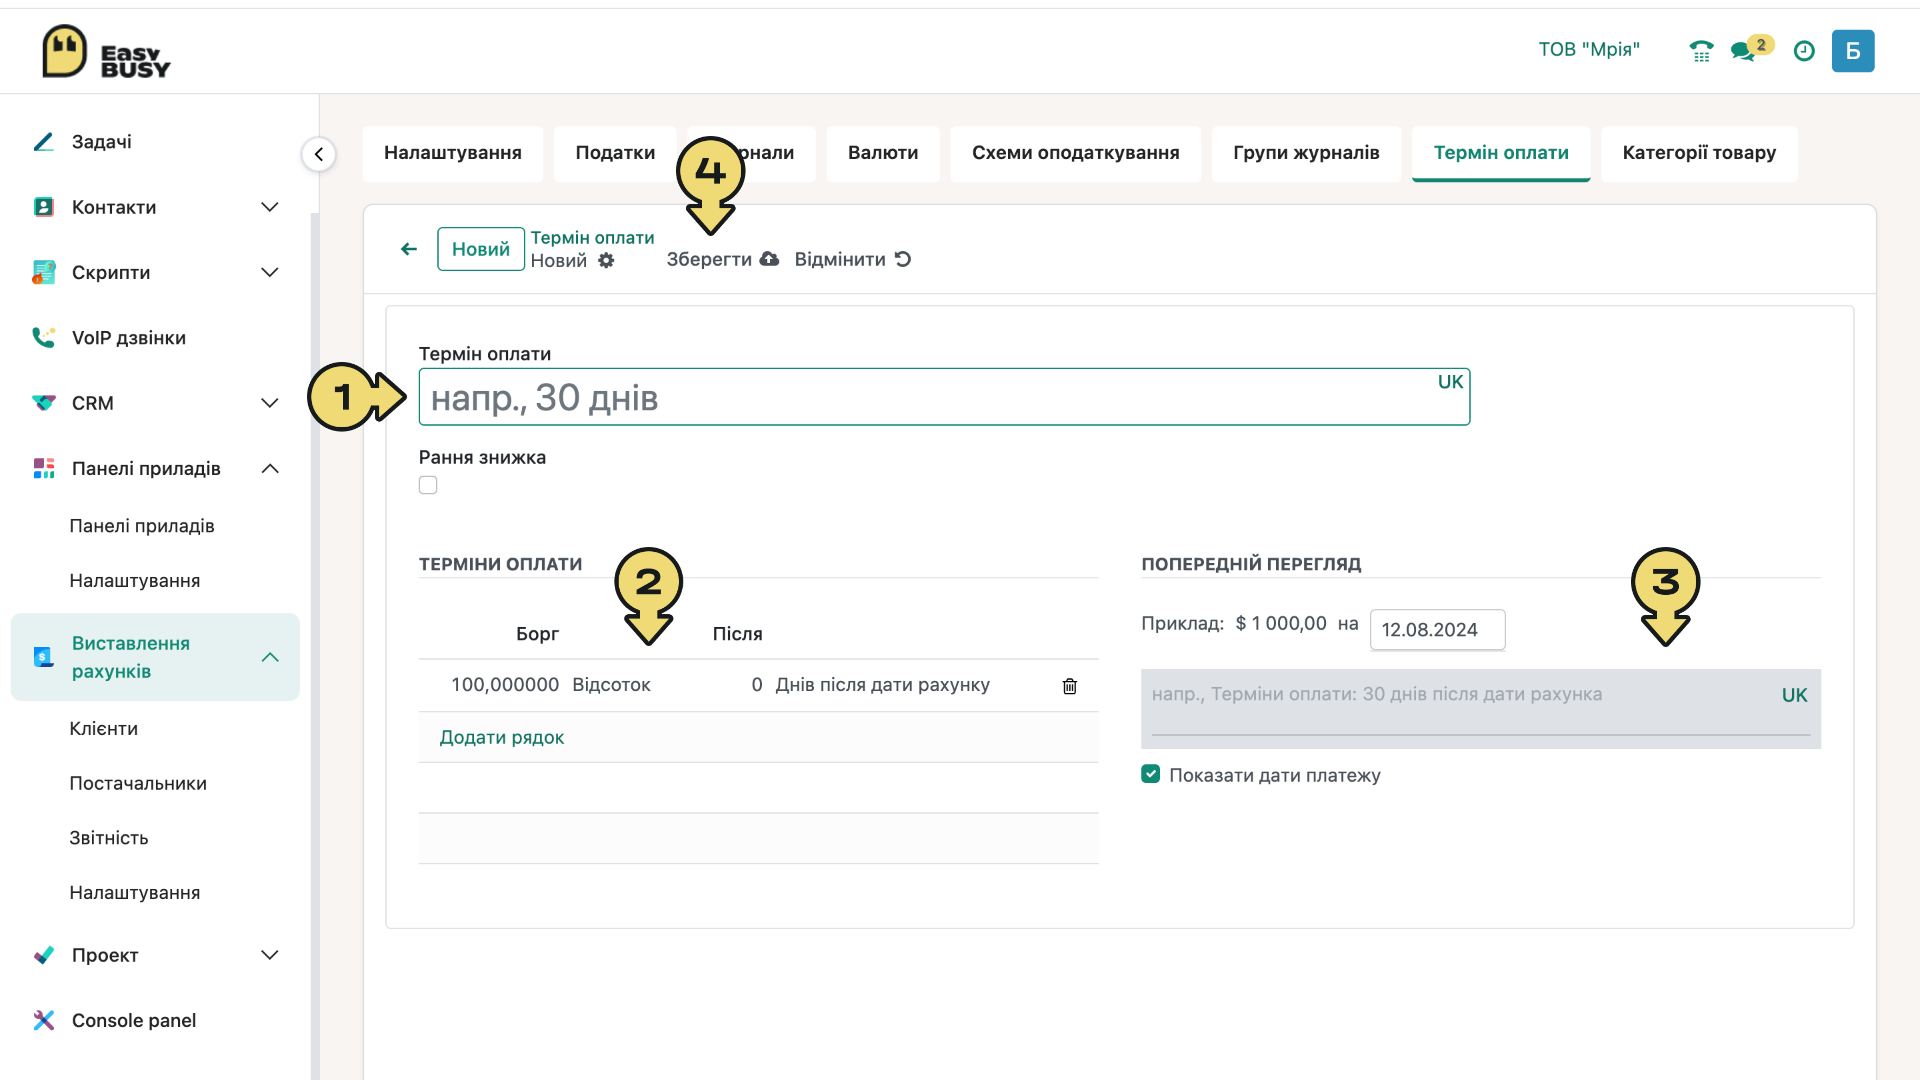Open the Схеми оподаткування tab

click(1076, 153)
